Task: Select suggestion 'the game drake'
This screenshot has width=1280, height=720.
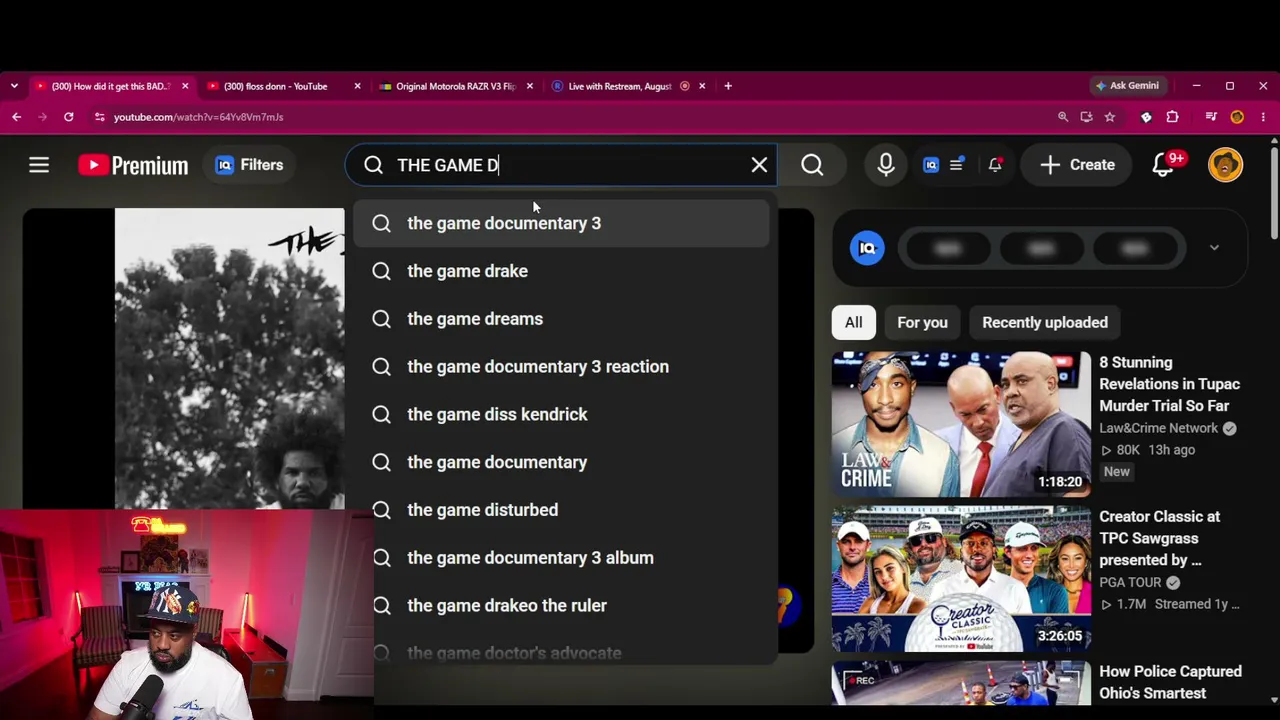Action: click(x=562, y=271)
